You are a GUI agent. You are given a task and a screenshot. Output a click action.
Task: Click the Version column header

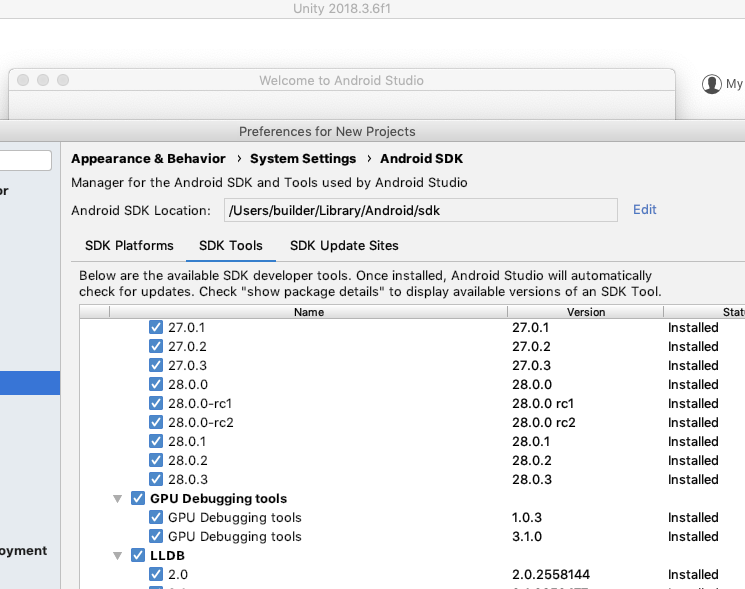[x=585, y=312]
